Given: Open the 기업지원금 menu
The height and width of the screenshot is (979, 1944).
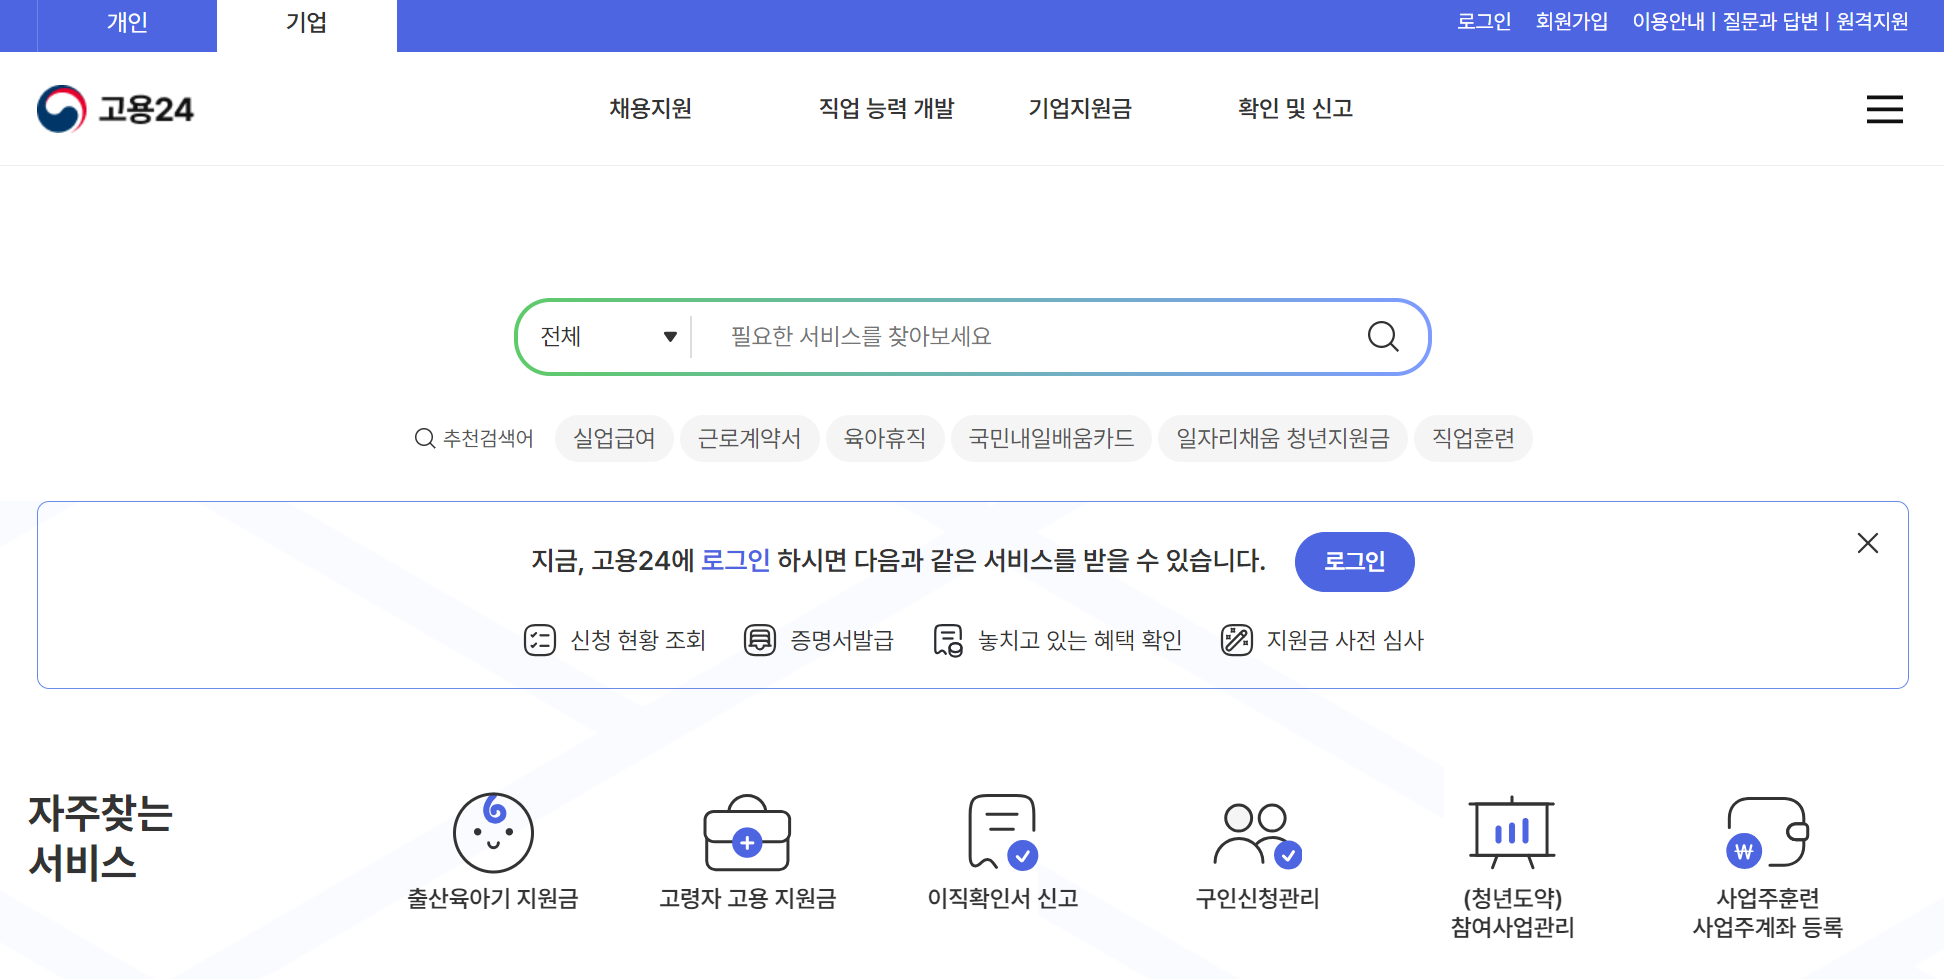Looking at the screenshot, I should pos(1079,109).
